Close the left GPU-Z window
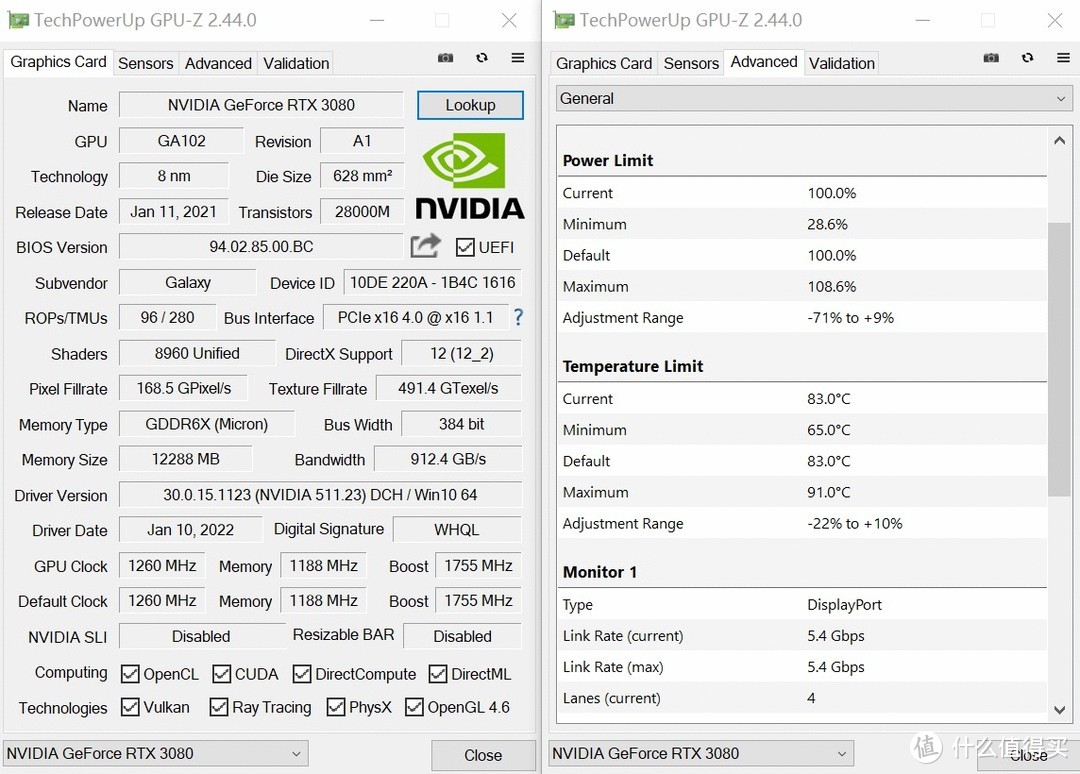Viewport: 1080px width, 774px height. (x=509, y=21)
